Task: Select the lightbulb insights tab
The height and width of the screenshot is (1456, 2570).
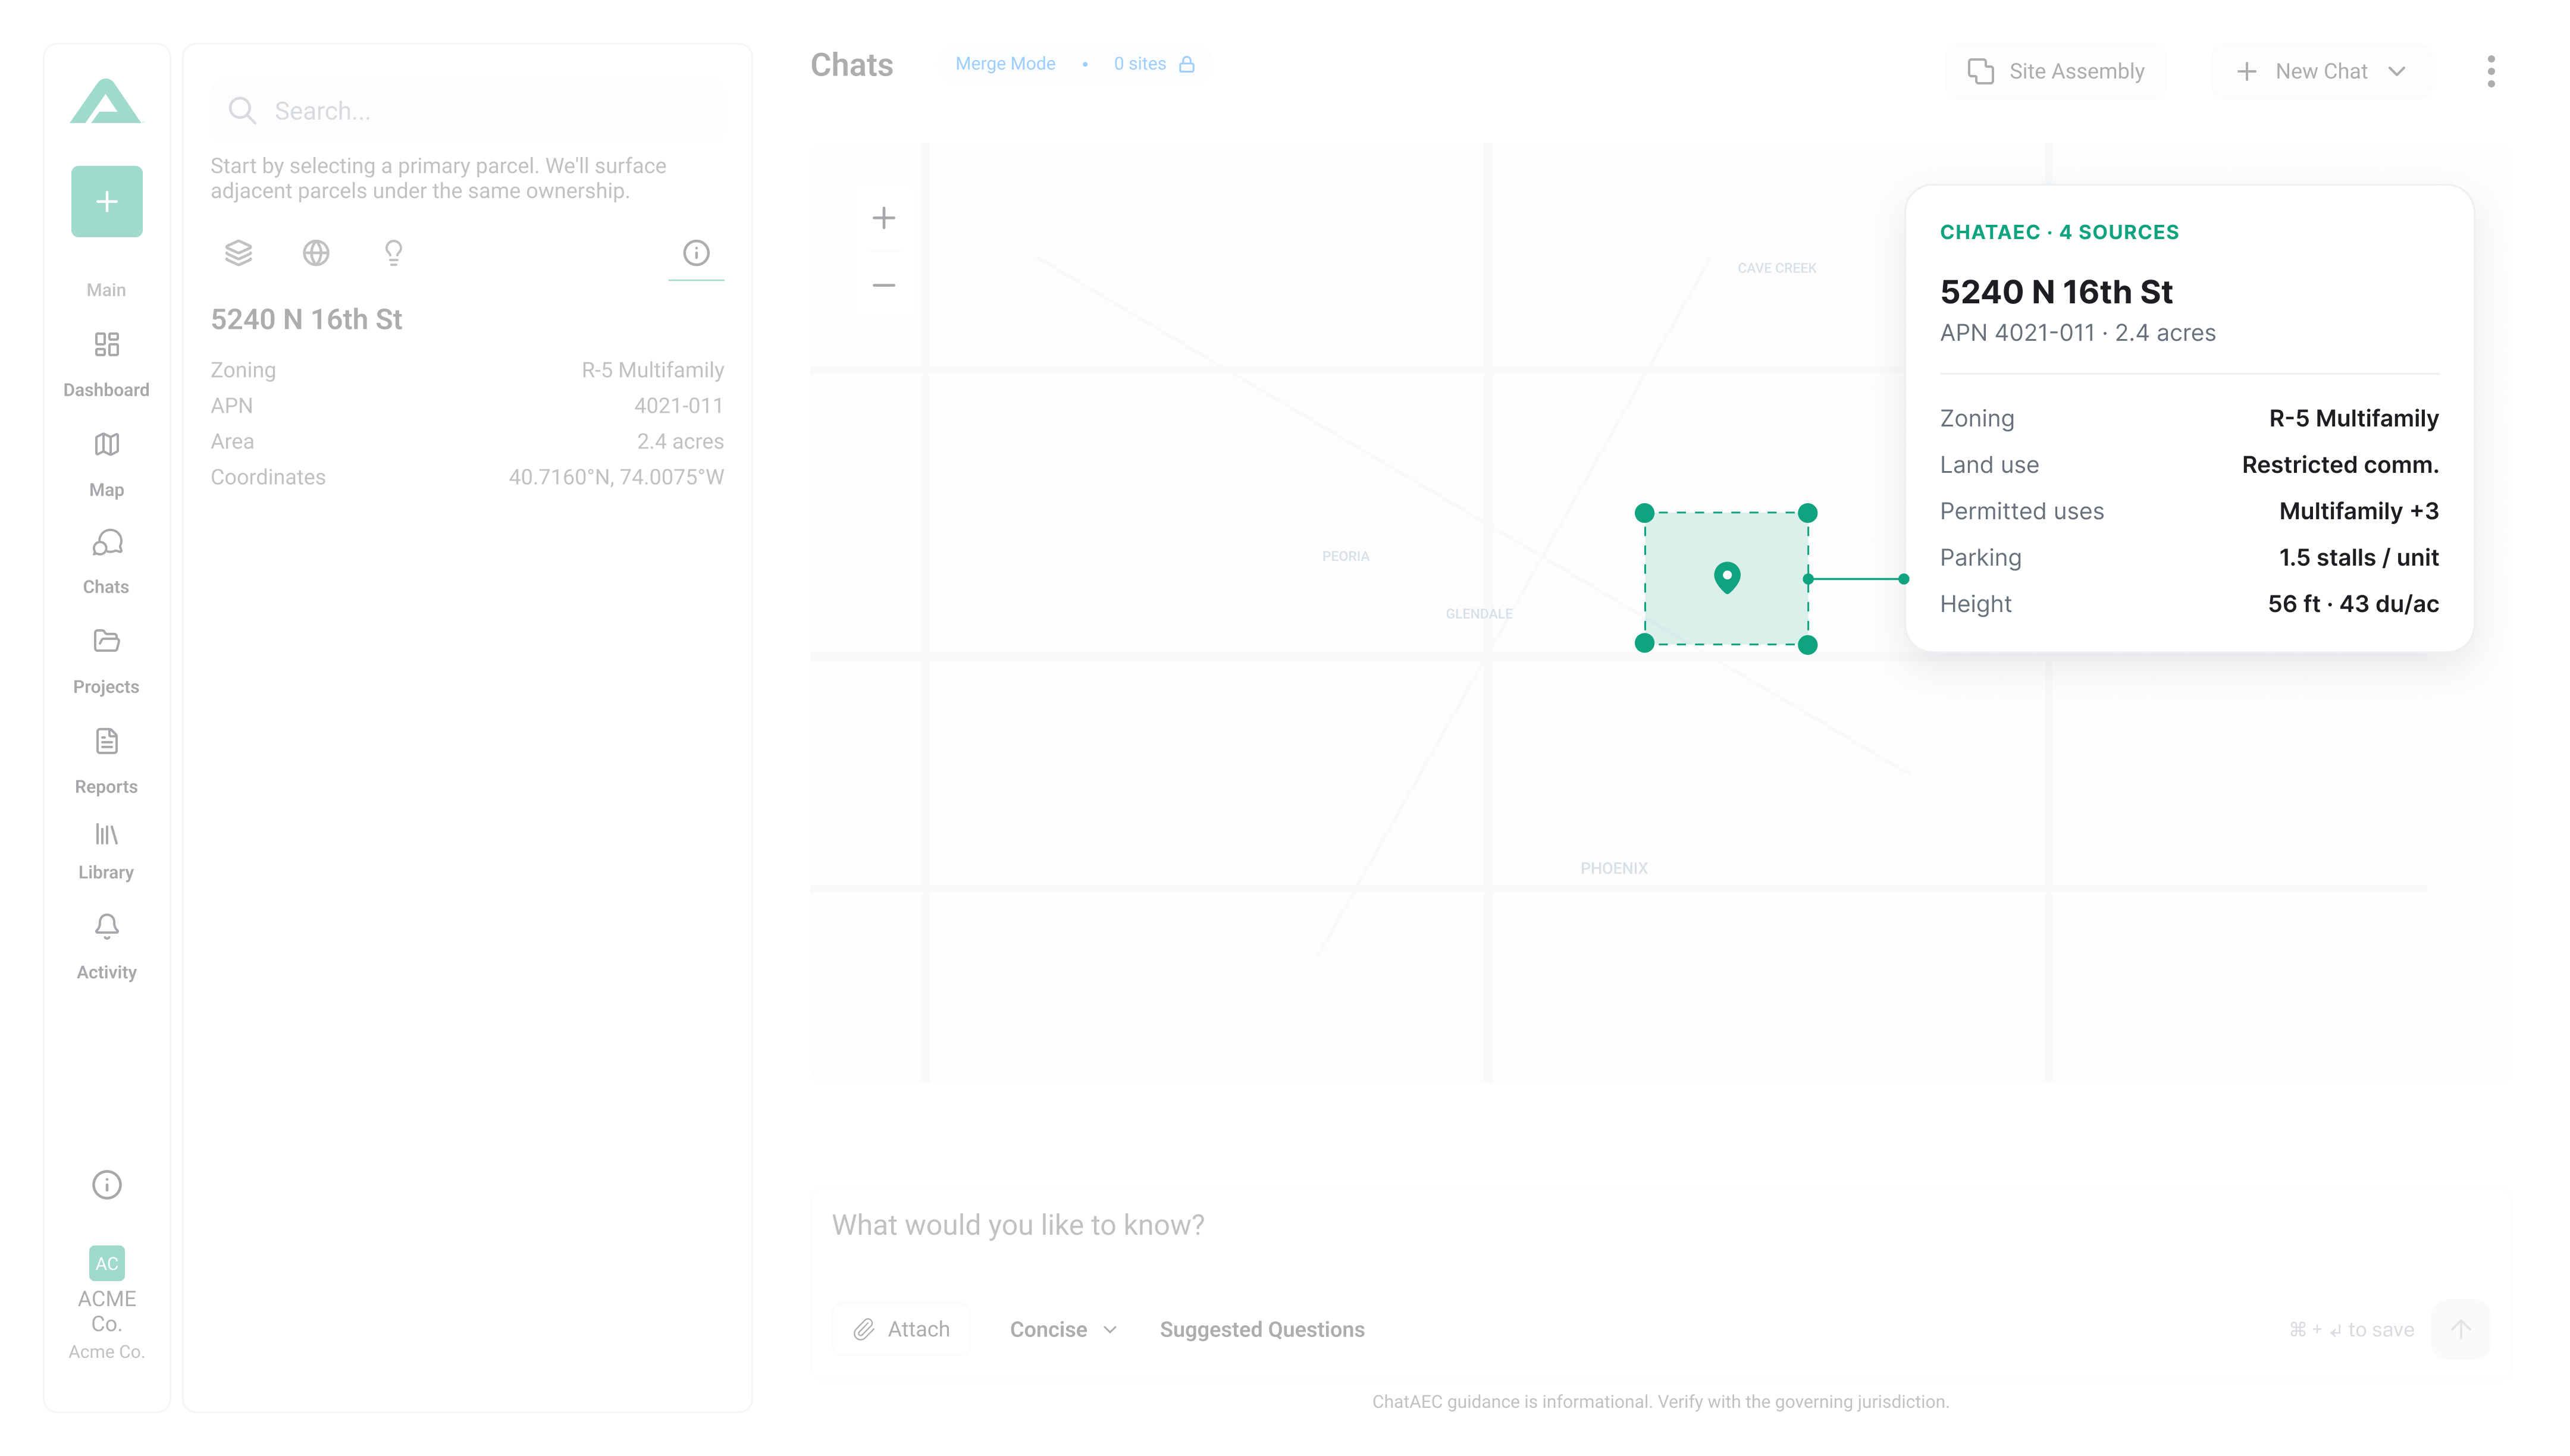Action: pos(394,253)
